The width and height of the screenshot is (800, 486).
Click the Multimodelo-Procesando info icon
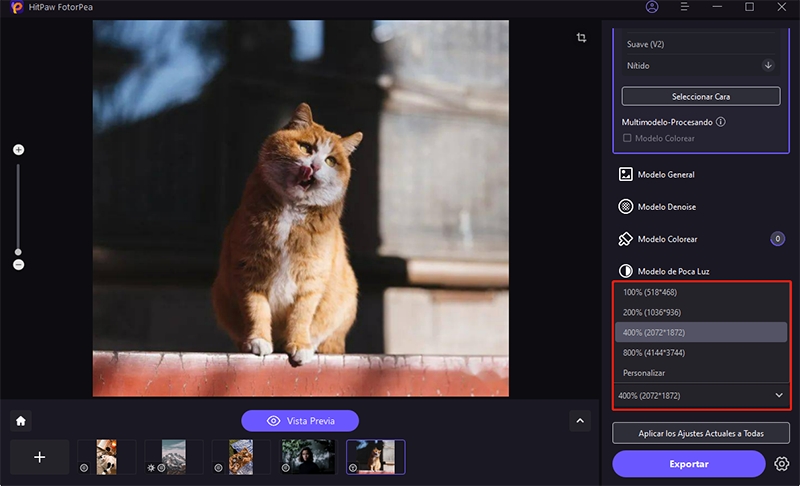pos(720,122)
